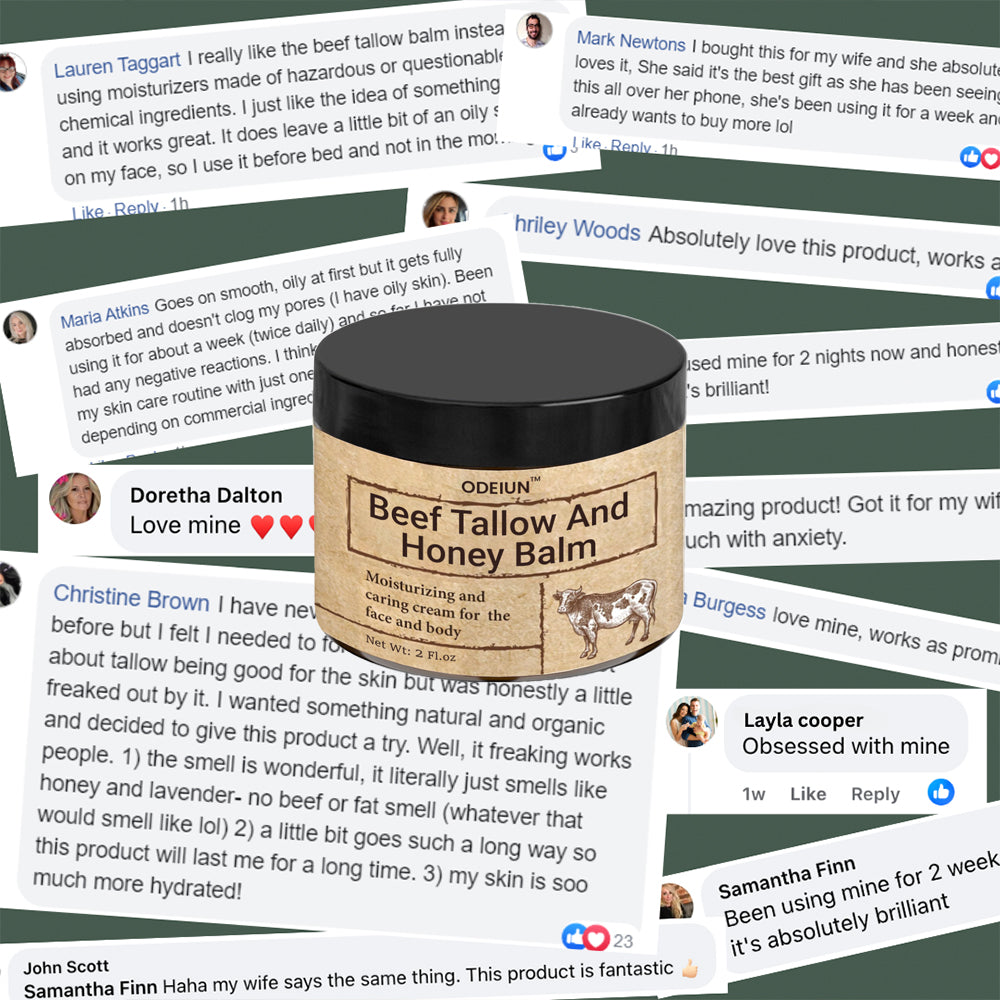1000x1000 pixels.
Task: Click the cow illustration on the jar label
Action: (605, 615)
